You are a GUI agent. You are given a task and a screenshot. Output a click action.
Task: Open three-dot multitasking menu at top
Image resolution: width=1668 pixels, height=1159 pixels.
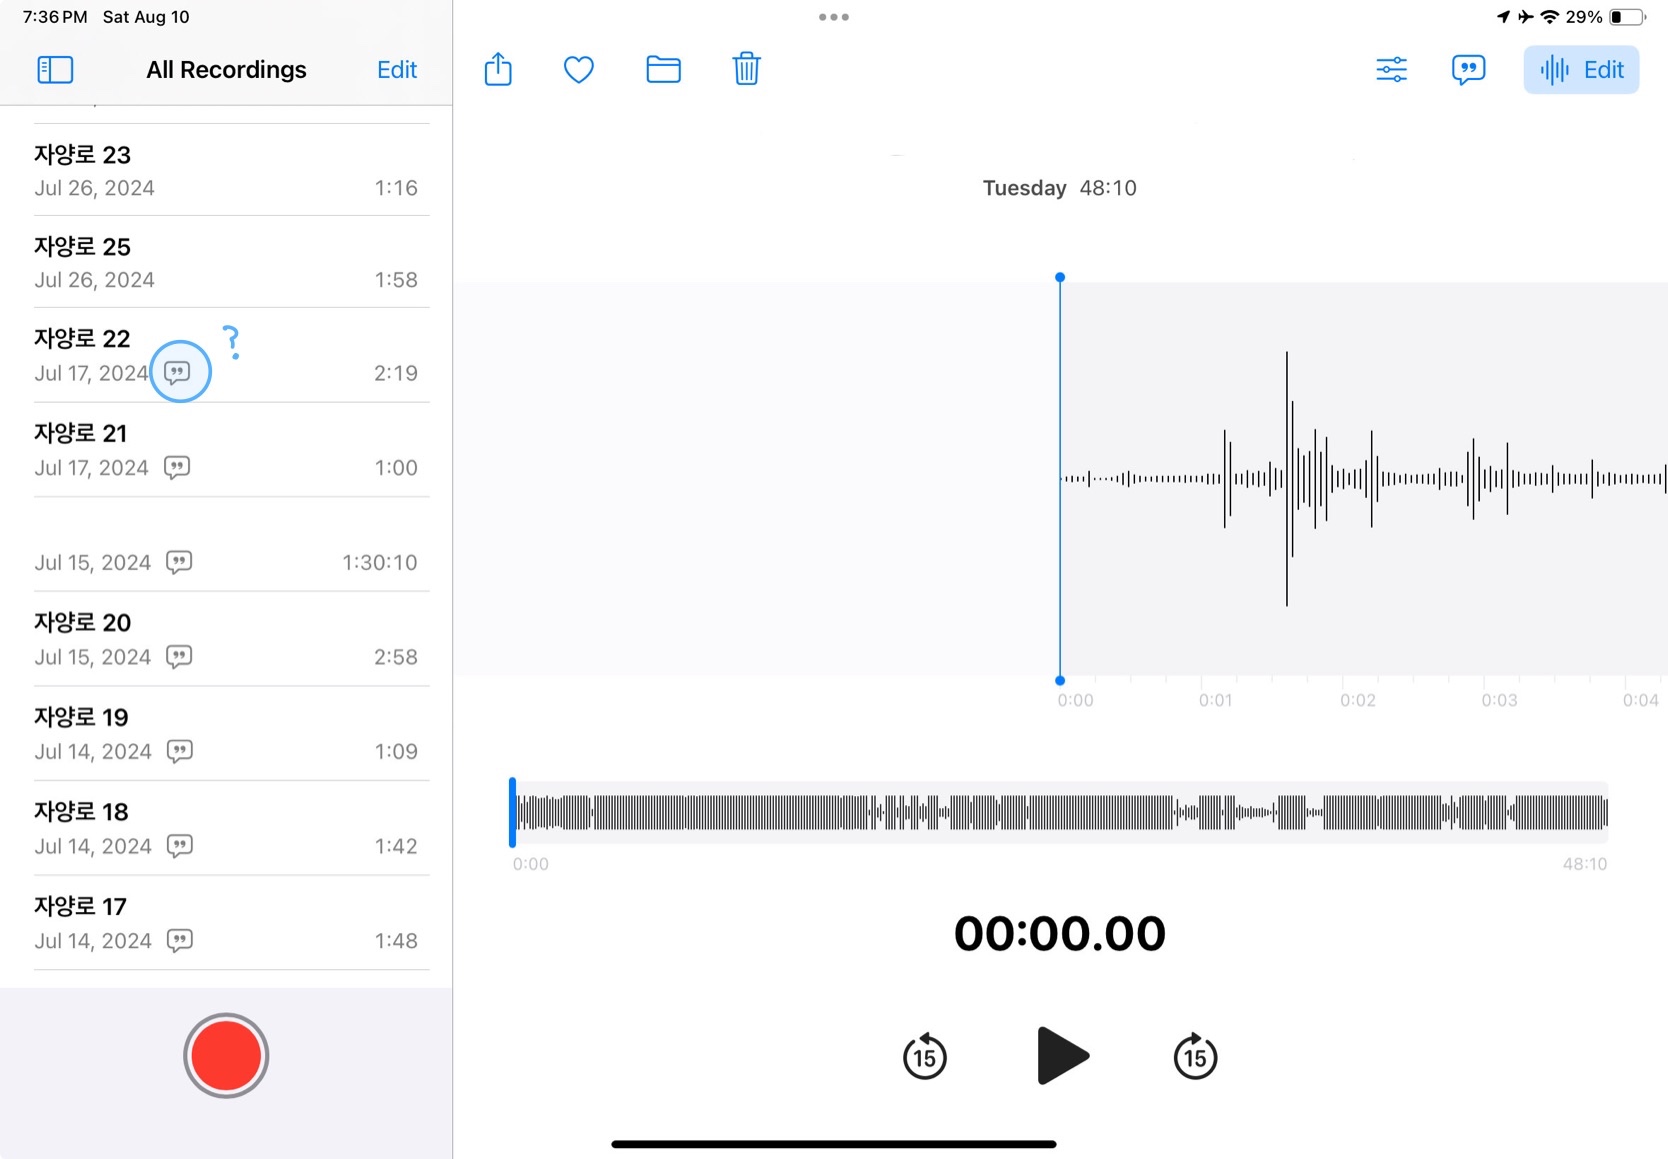pyautogui.click(x=833, y=17)
